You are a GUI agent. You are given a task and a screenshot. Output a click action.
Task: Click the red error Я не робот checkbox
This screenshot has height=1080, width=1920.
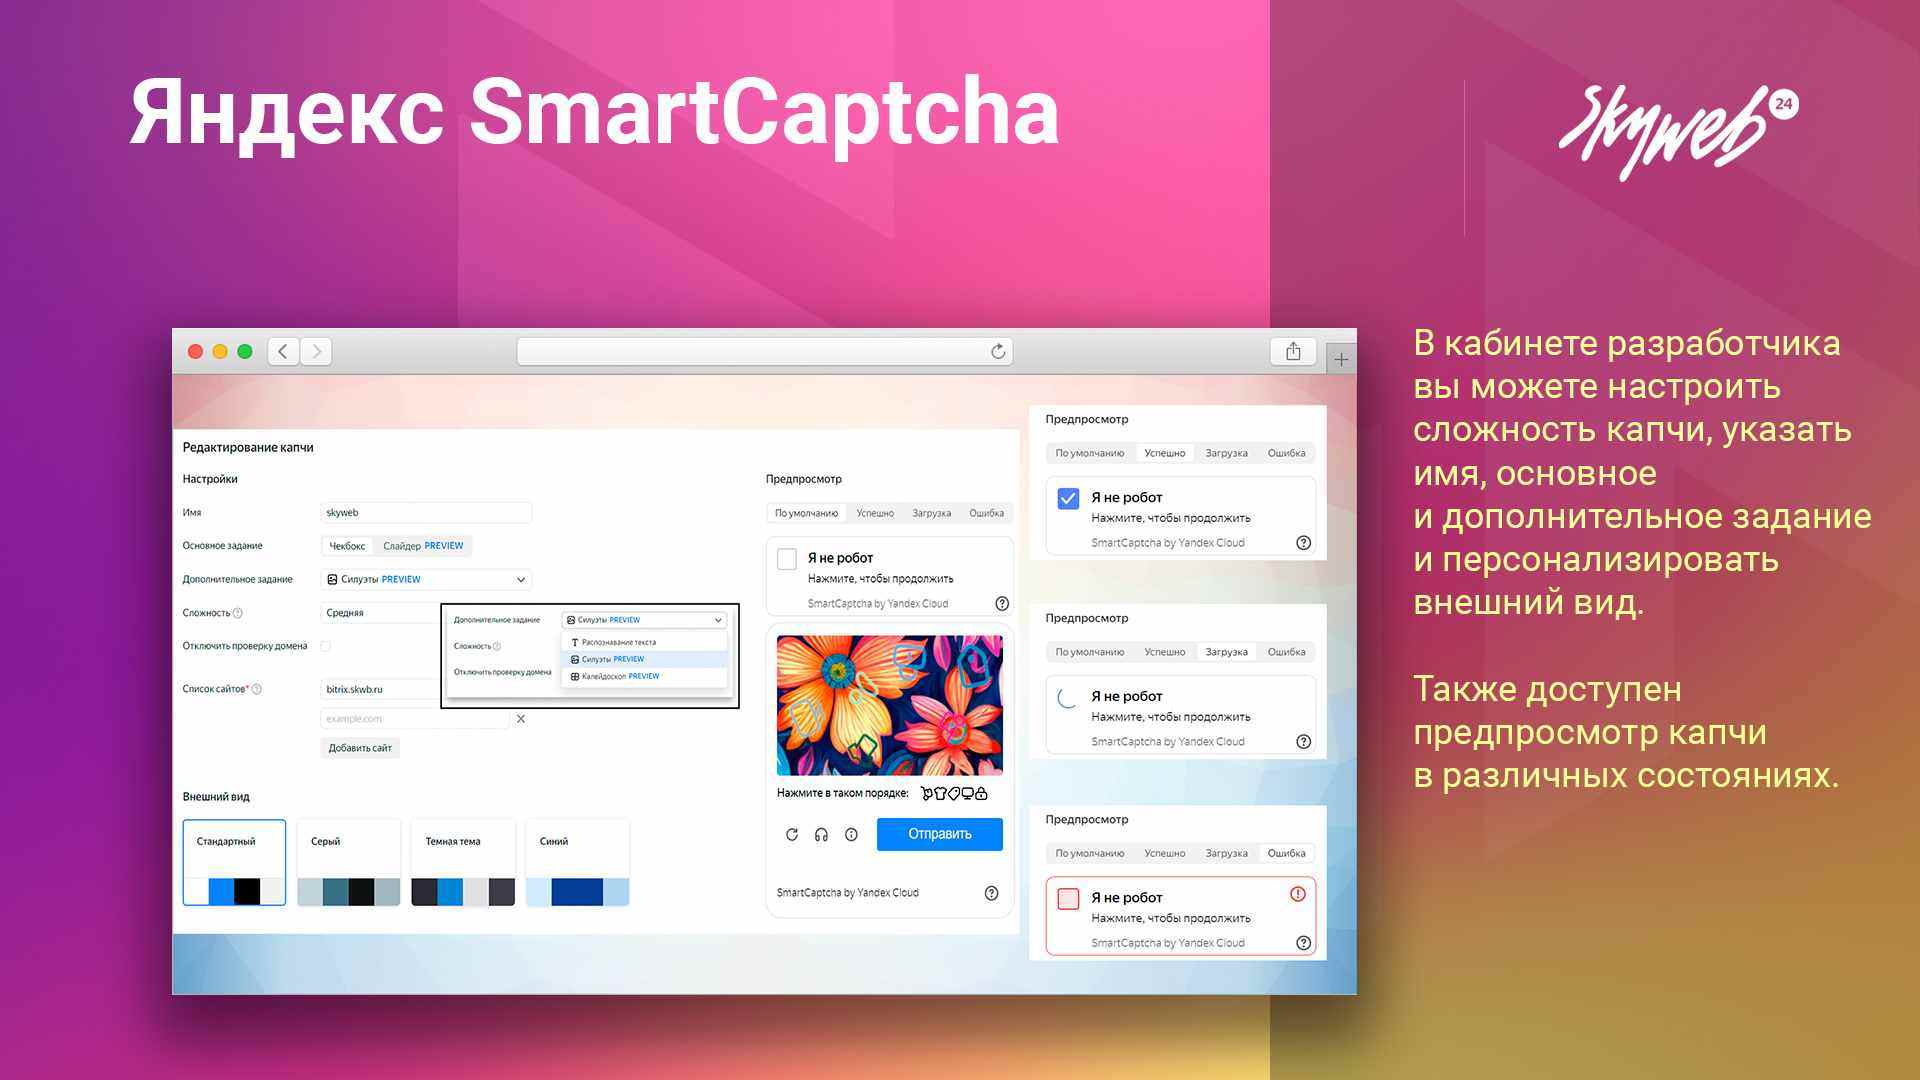coord(1068,898)
